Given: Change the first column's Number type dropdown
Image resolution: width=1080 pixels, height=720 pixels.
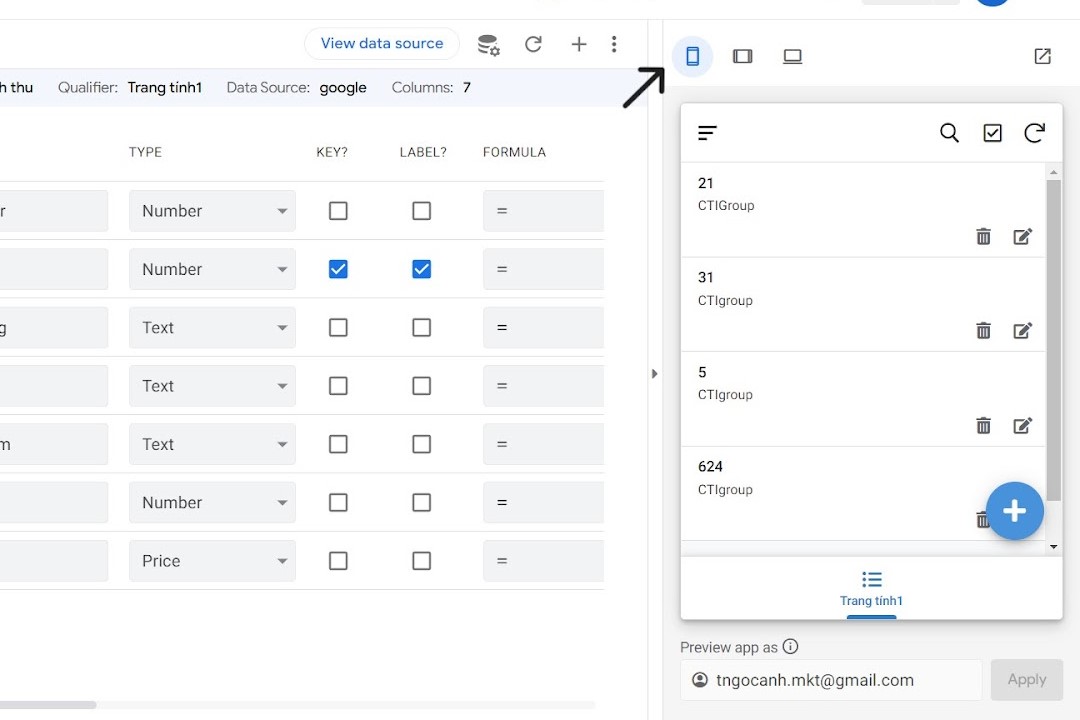Looking at the screenshot, I should point(212,210).
